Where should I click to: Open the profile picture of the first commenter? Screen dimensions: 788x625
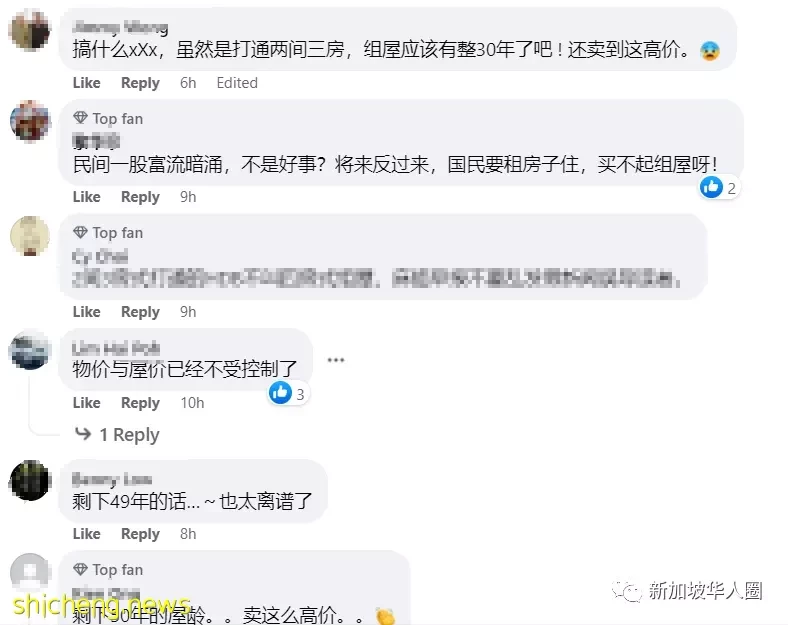pyautogui.click(x=30, y=30)
